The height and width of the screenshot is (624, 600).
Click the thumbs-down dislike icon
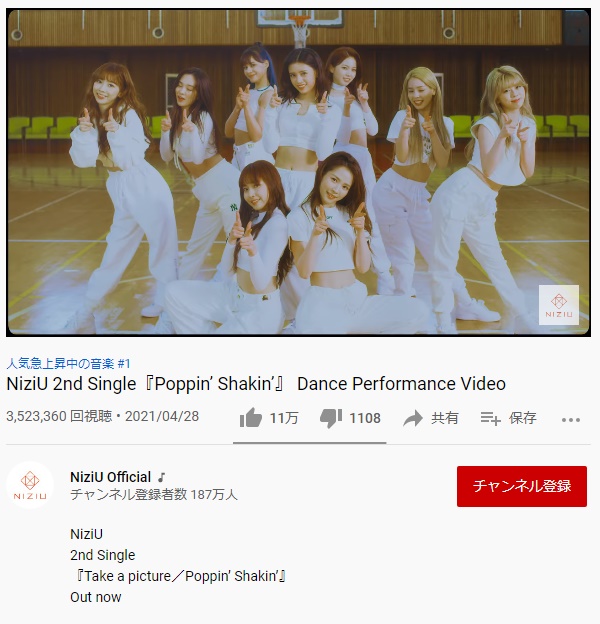tap(331, 418)
